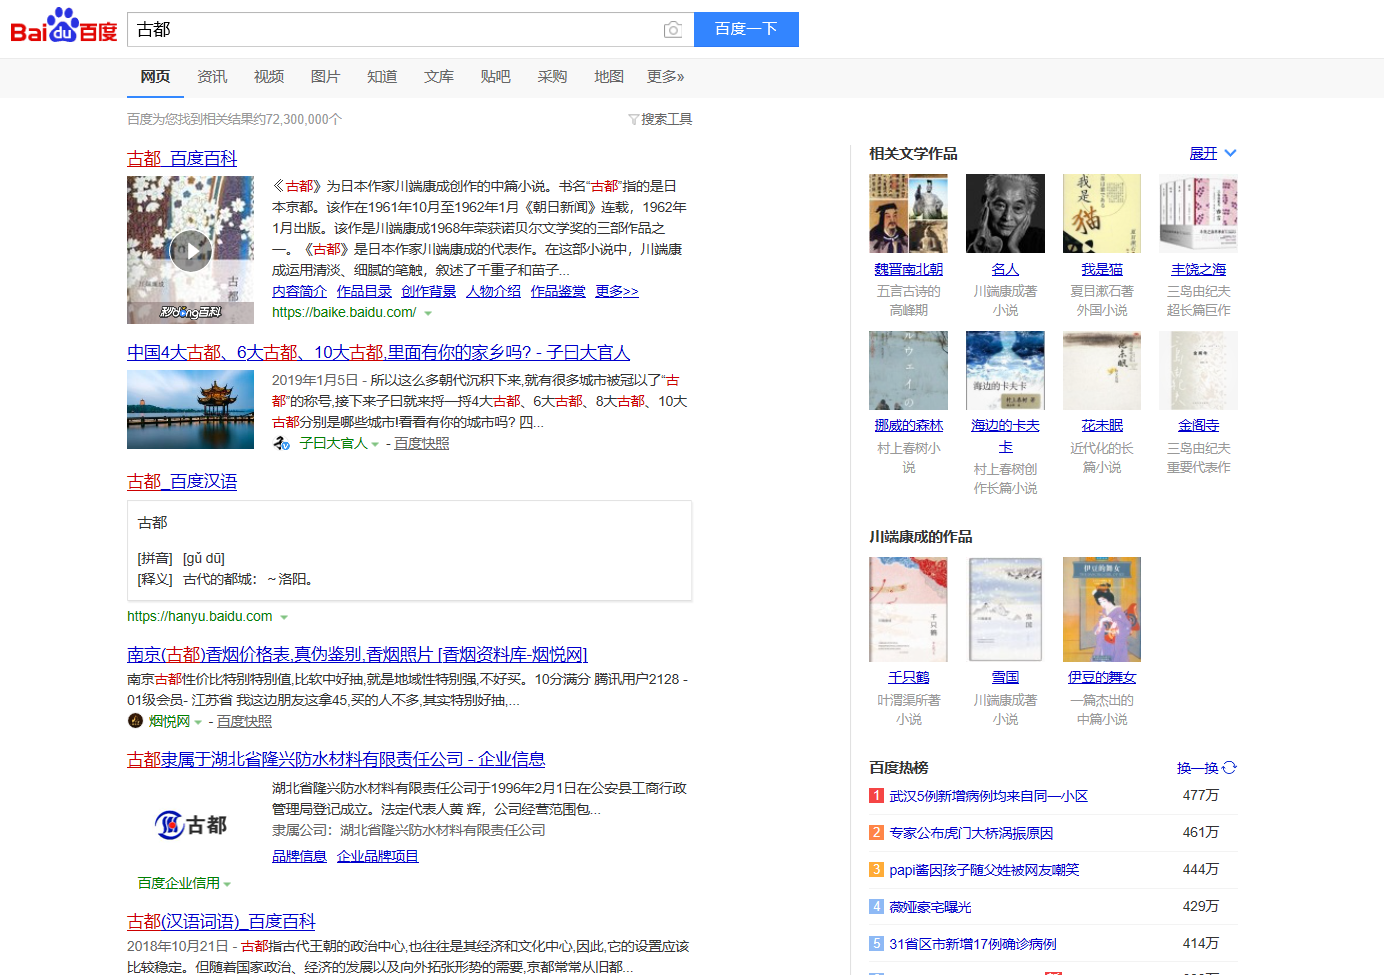Click the refresh icon next to 换一换
The width and height of the screenshot is (1384, 975).
(x=1230, y=768)
